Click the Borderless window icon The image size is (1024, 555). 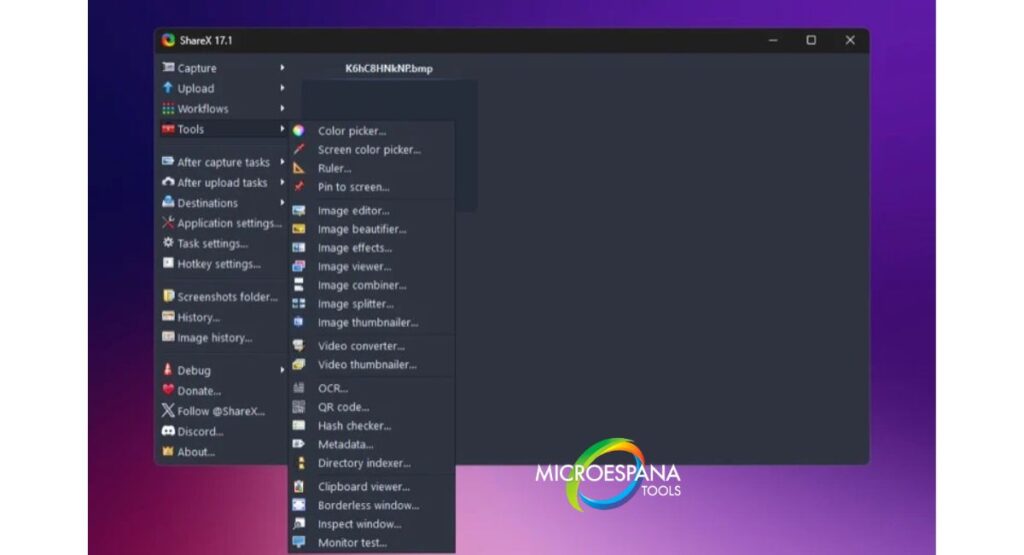[x=298, y=505]
